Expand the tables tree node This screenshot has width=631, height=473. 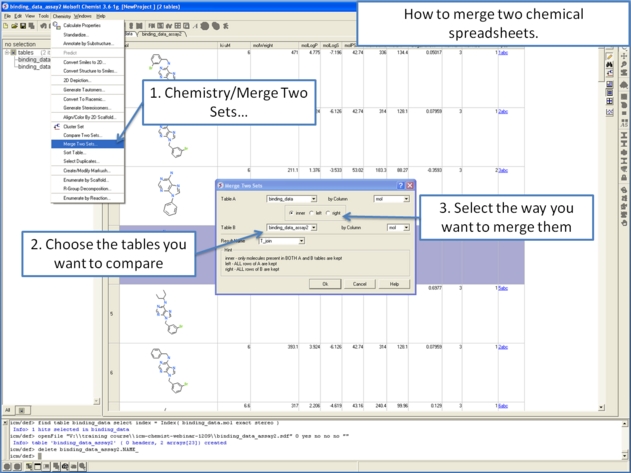pos(8,53)
